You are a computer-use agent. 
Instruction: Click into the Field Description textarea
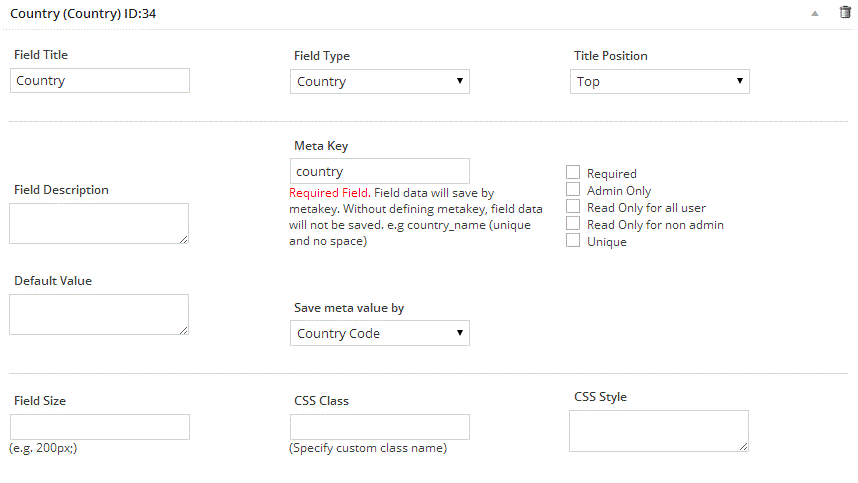point(99,224)
